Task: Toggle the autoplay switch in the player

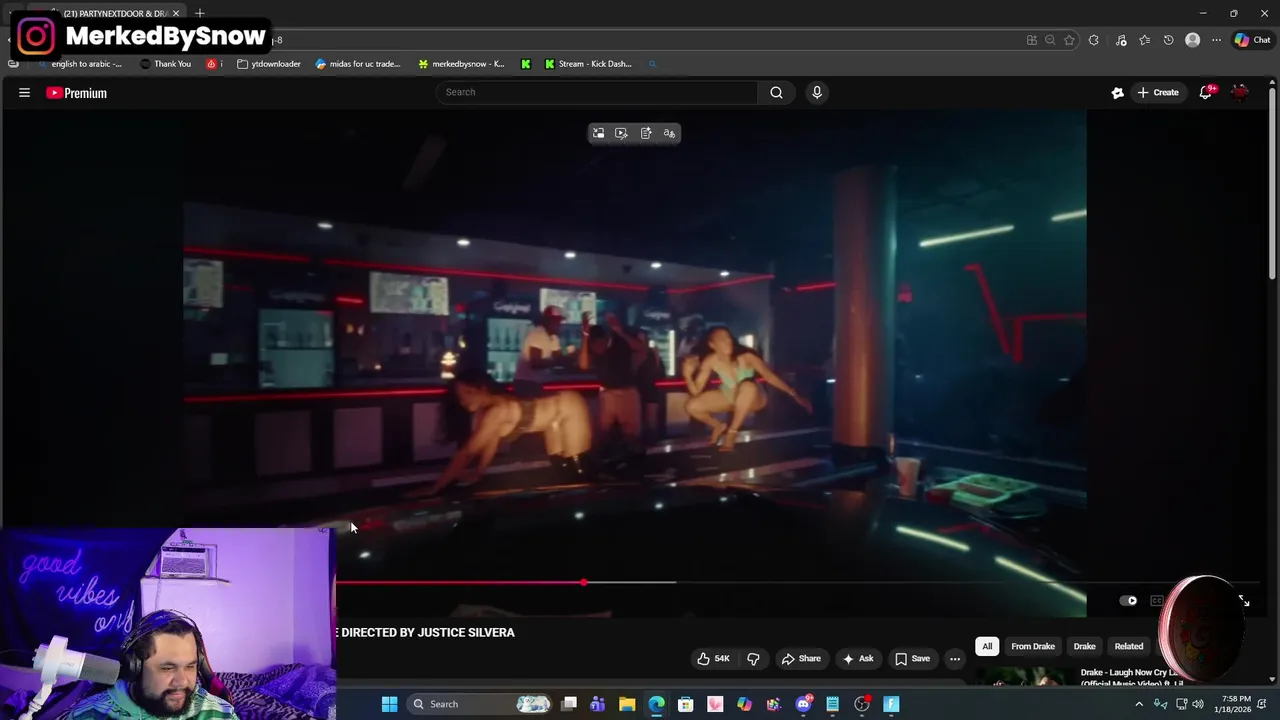Action: click(x=1128, y=601)
